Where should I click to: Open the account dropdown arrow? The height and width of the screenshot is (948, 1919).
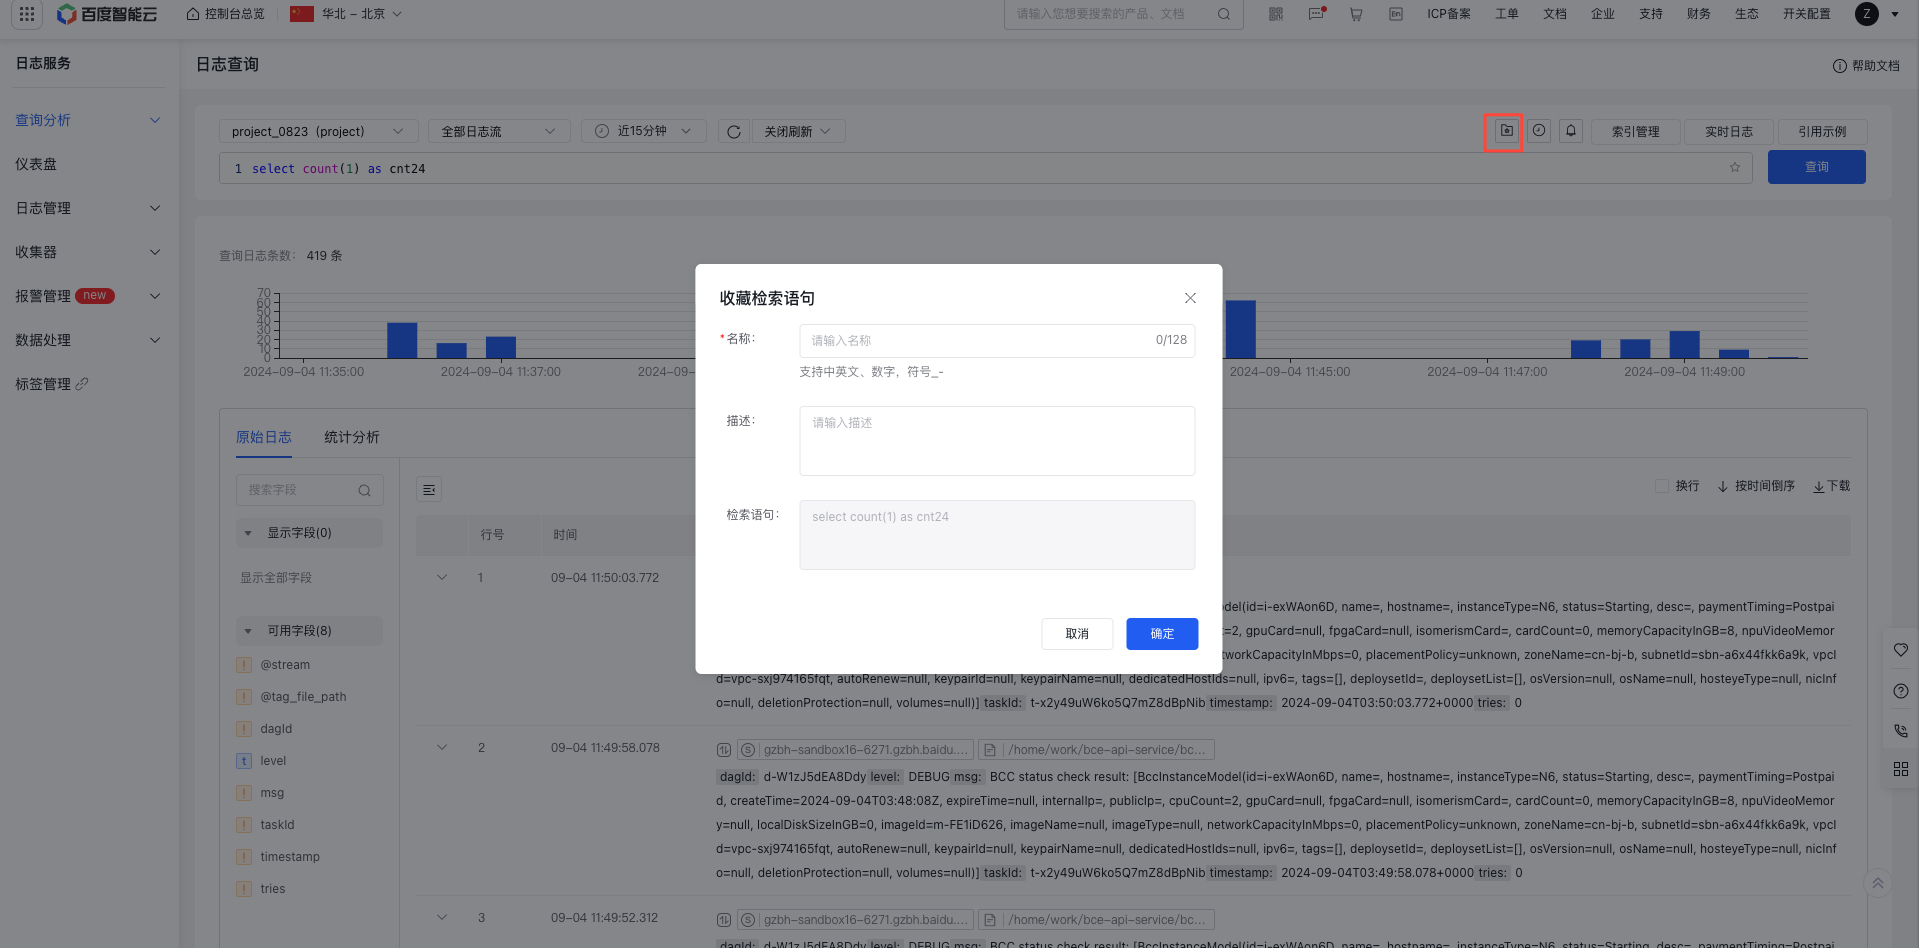pos(1895,14)
